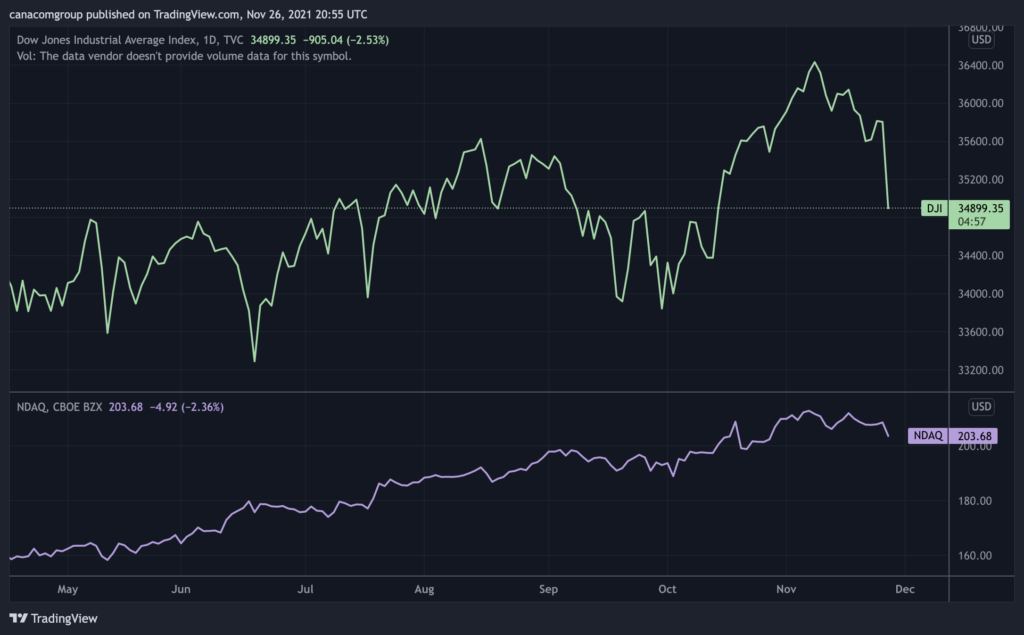The image size is (1024, 635).
Task: Click the Sep label on the time axis
Action: [x=549, y=589]
